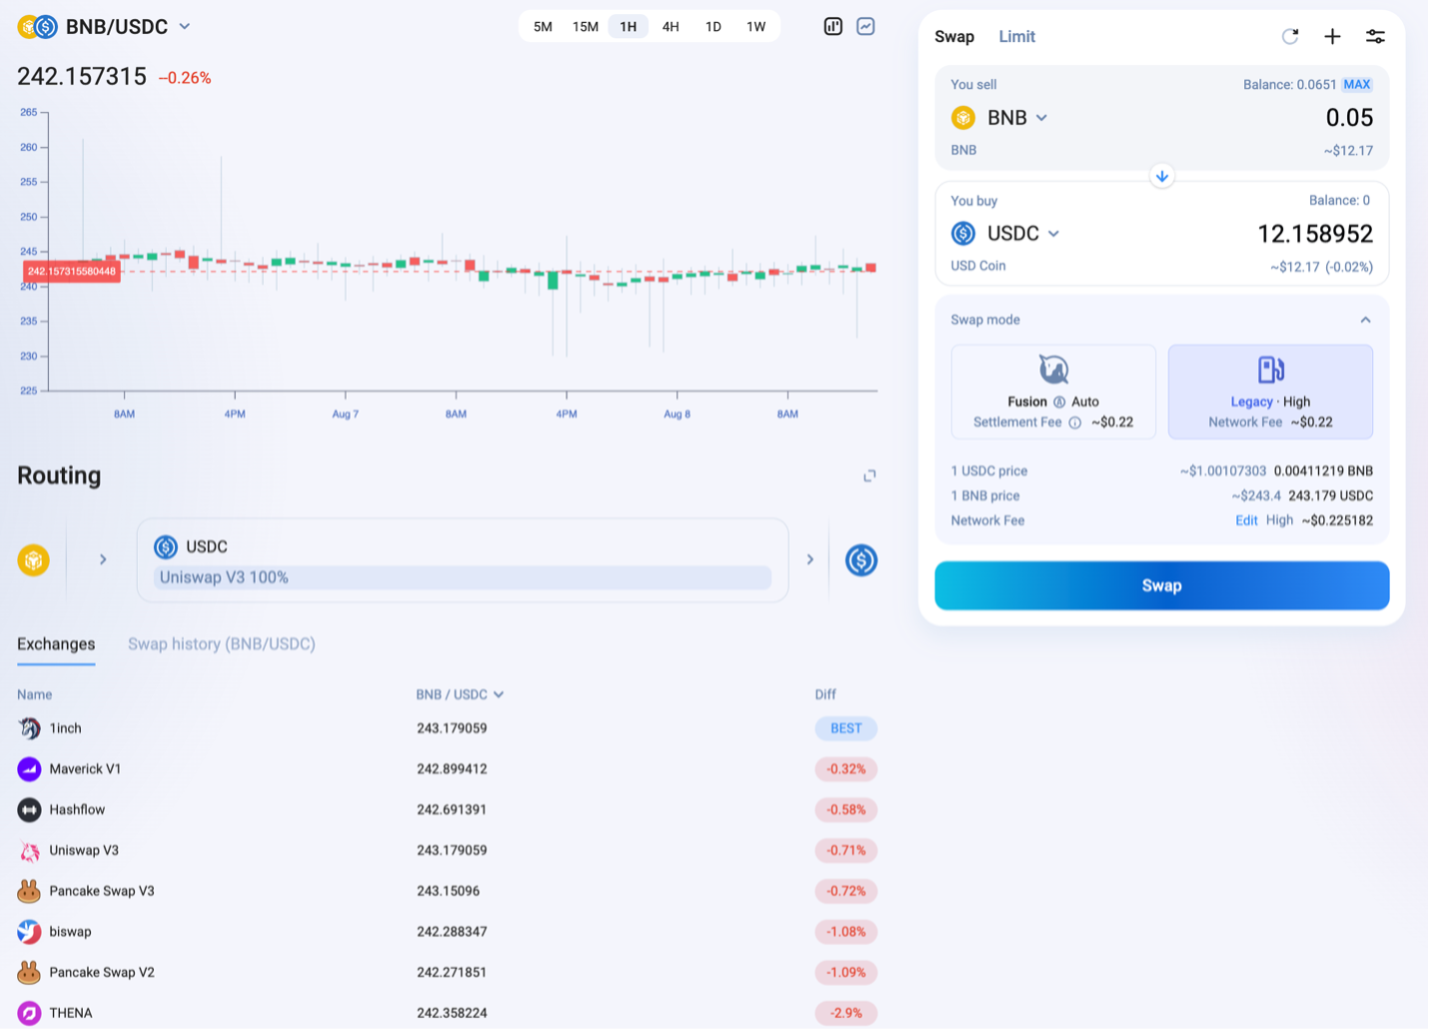Set chart interval to 5M
Viewport: 1430px width, 1035px height.
tap(543, 27)
